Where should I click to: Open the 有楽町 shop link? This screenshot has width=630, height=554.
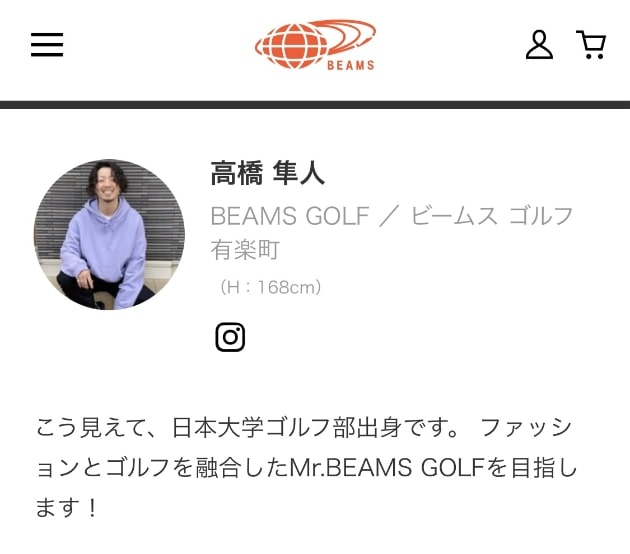(x=245, y=250)
